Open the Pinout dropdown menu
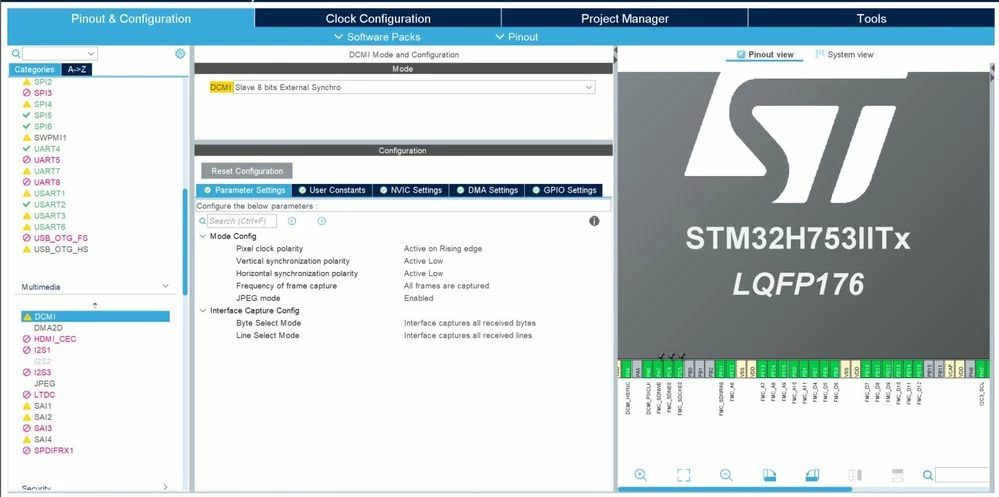This screenshot has height=497, width=999. [x=517, y=37]
